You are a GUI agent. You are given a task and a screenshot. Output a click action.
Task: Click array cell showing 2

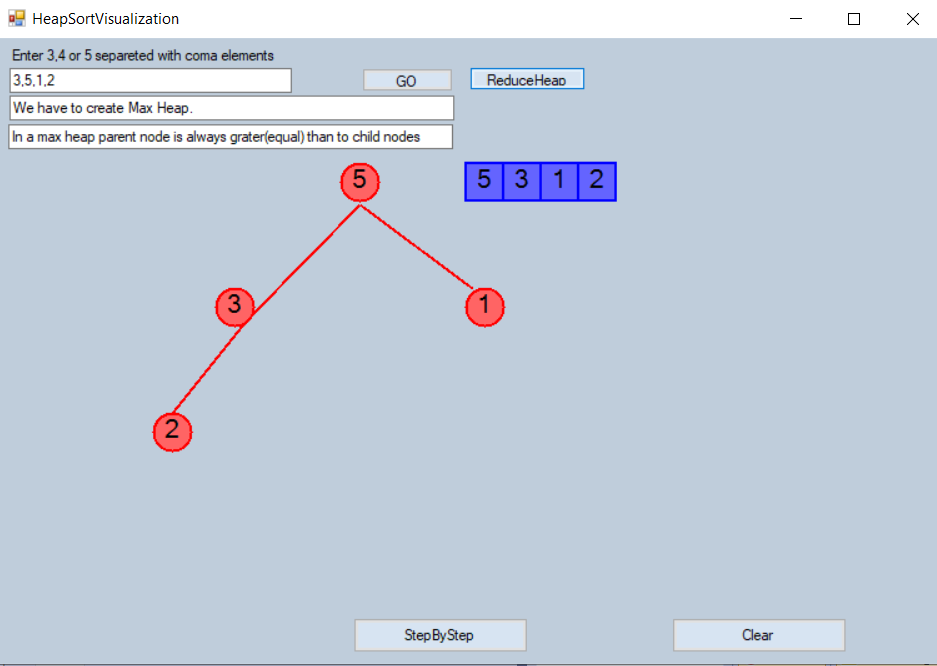point(597,181)
